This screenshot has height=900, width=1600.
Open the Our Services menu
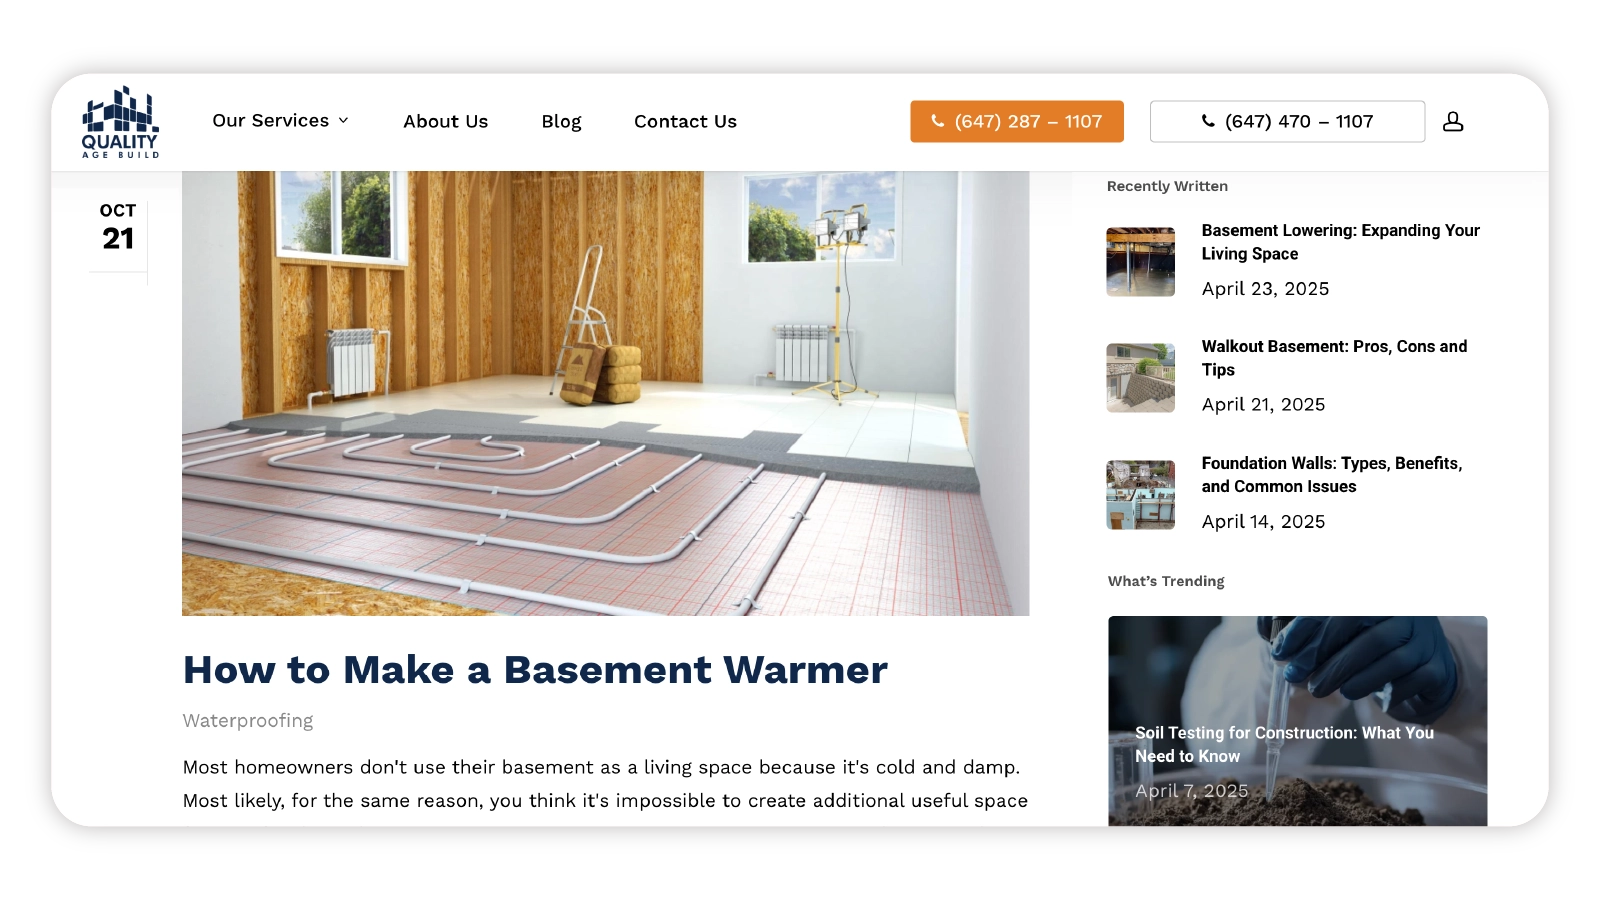tap(270, 120)
